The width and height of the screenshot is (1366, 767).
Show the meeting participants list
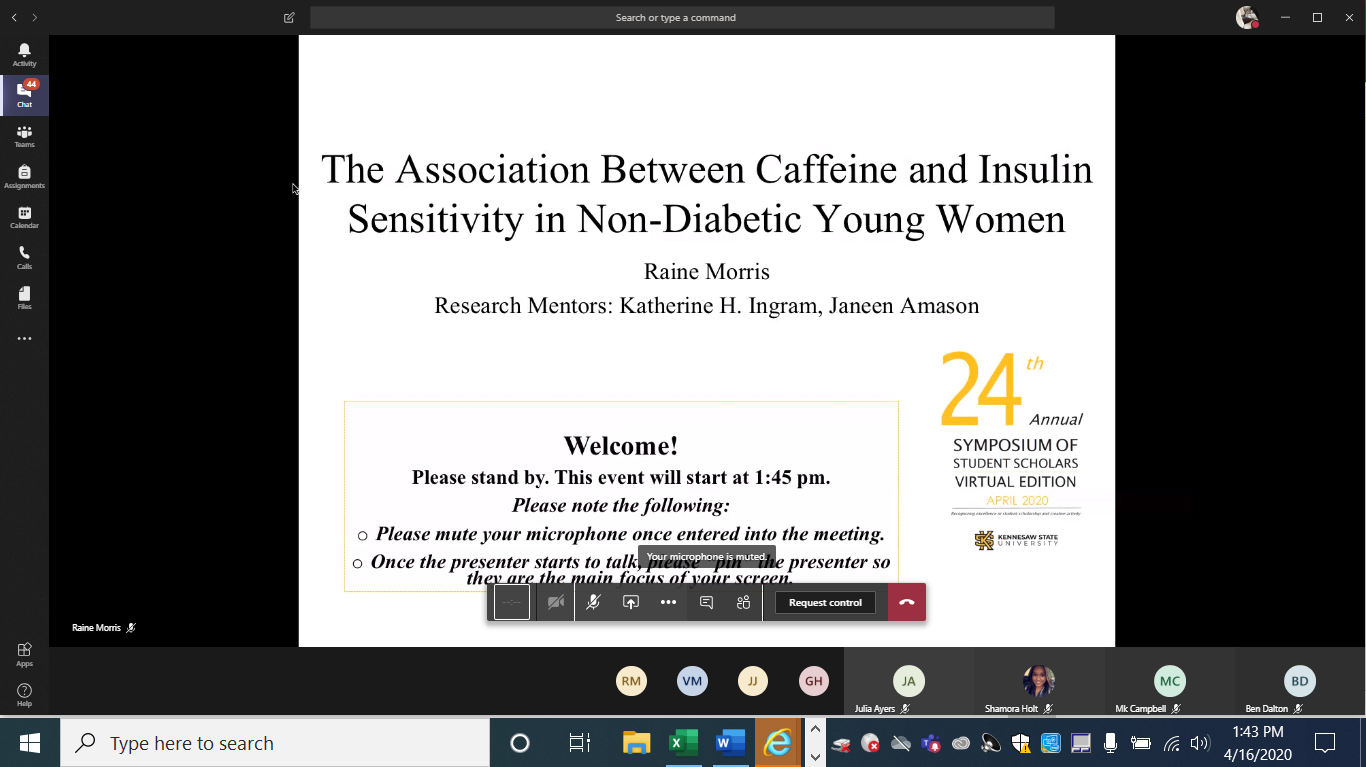coord(743,602)
